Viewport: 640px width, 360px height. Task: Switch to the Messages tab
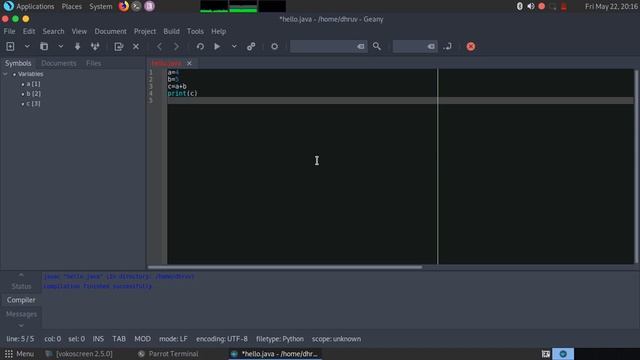(x=21, y=314)
